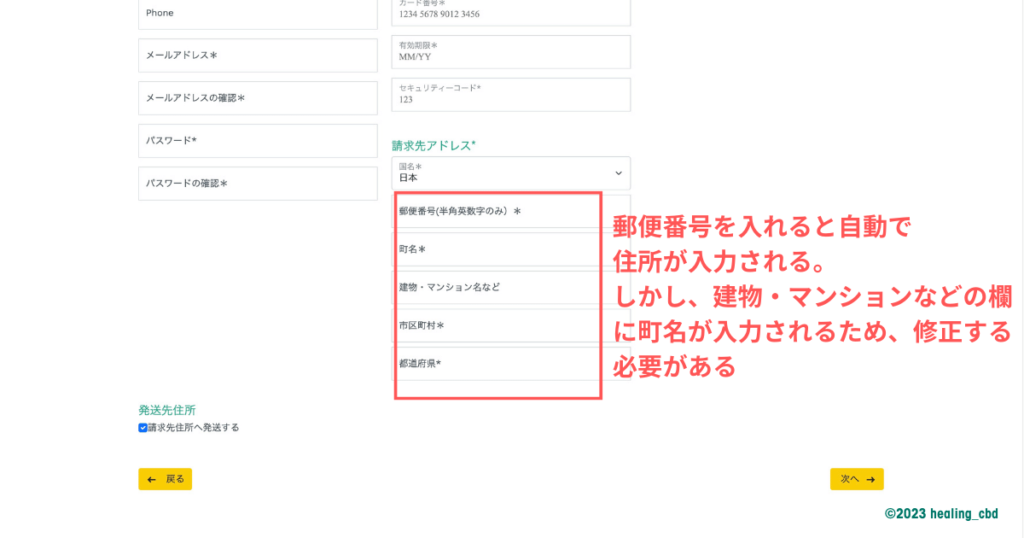Toggle the 請求先住所へ発送する checkbox
1024x538 pixels.
pos(143,428)
